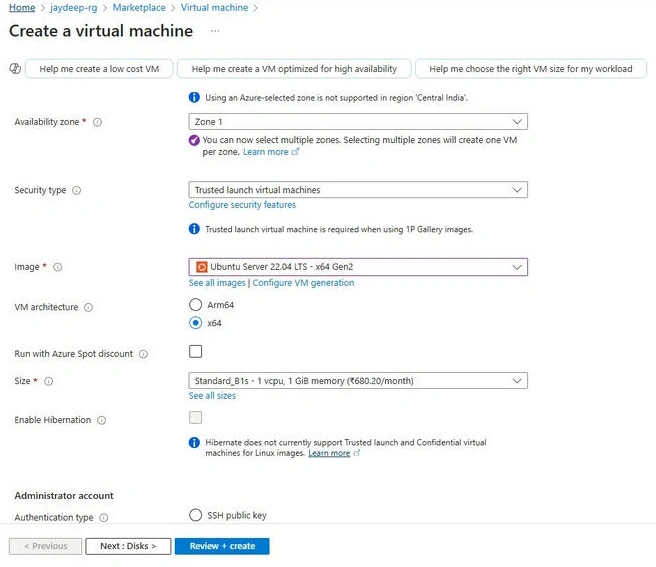Show info tooltip for Security type
Screen dimensions: 656x567
77,190
